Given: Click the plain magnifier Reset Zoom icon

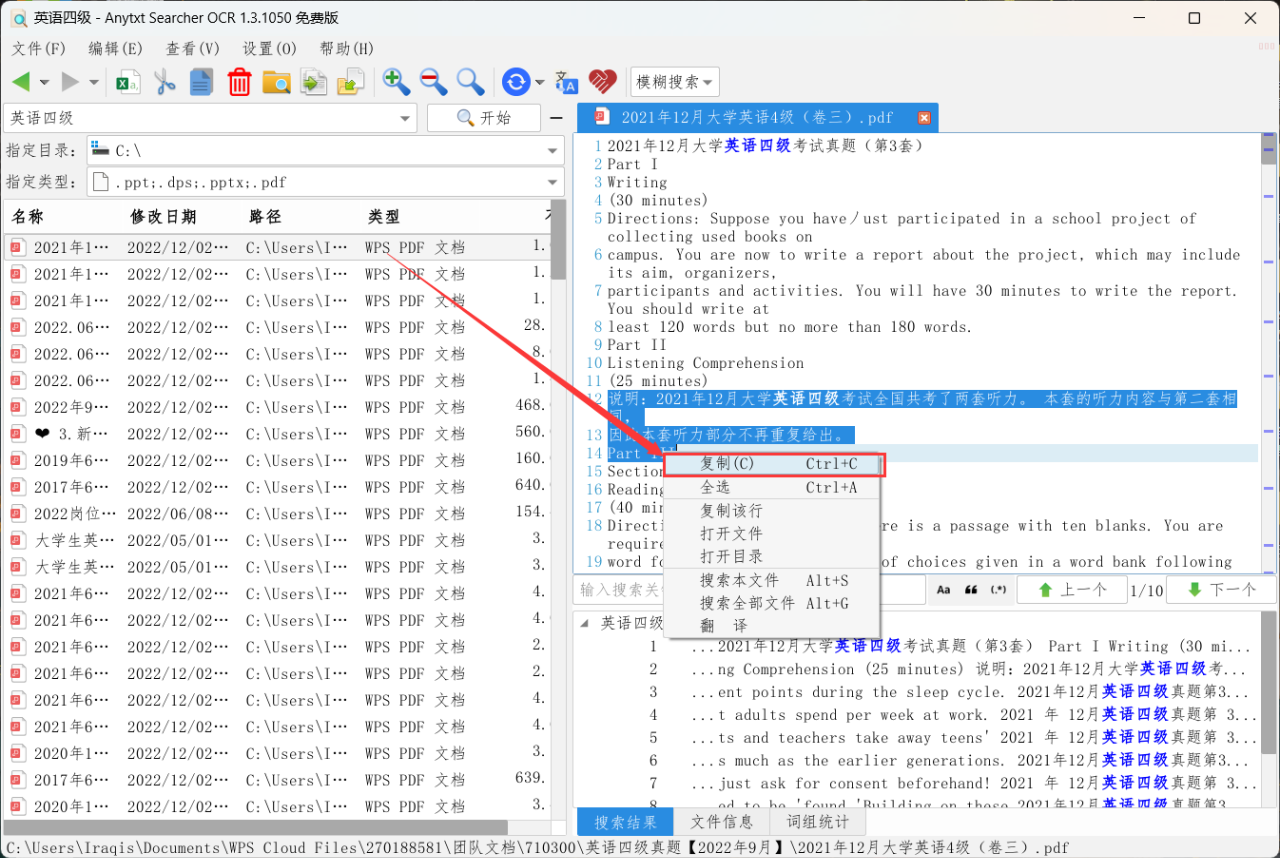Looking at the screenshot, I should click(470, 82).
